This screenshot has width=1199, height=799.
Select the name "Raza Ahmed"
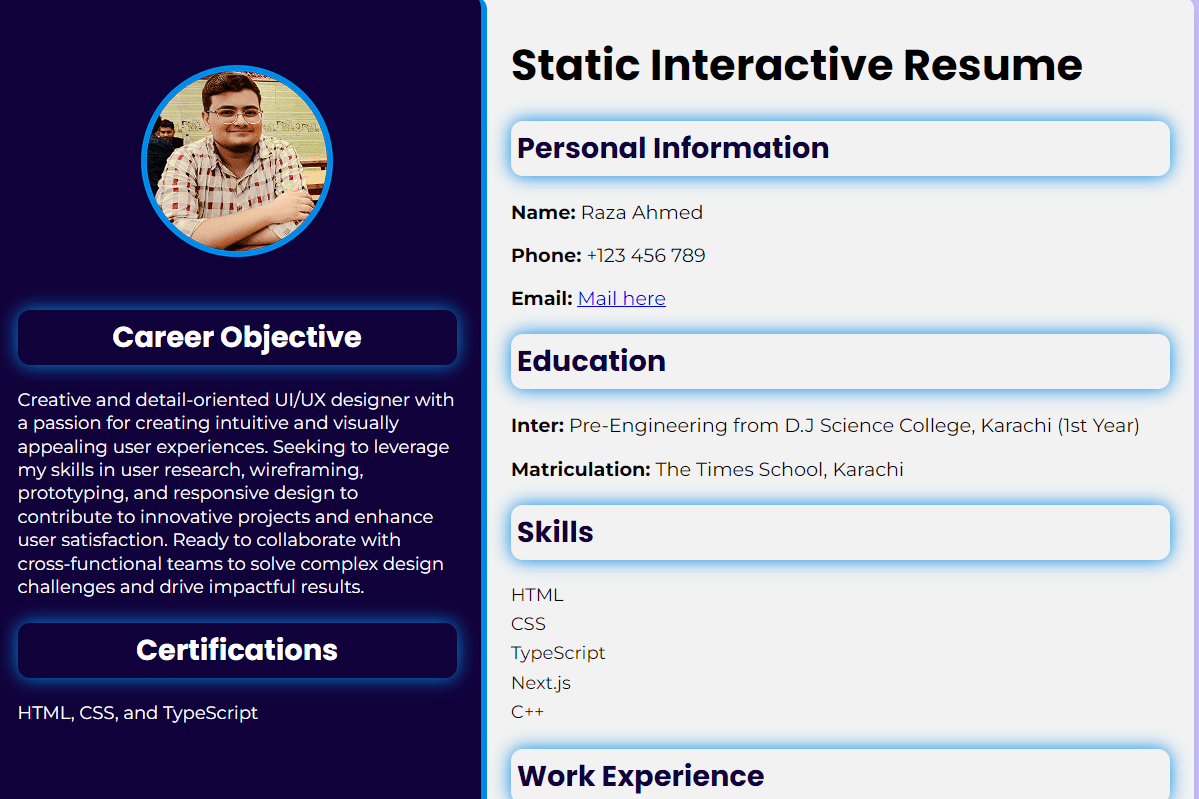(642, 213)
